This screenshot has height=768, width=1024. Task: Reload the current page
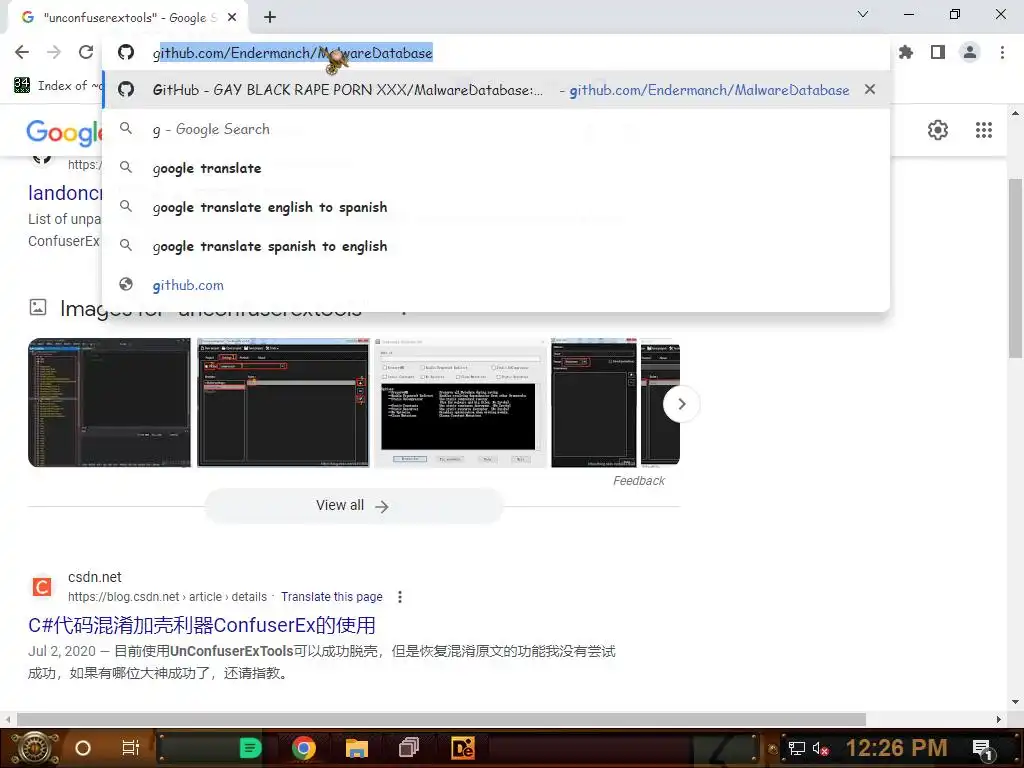click(86, 52)
